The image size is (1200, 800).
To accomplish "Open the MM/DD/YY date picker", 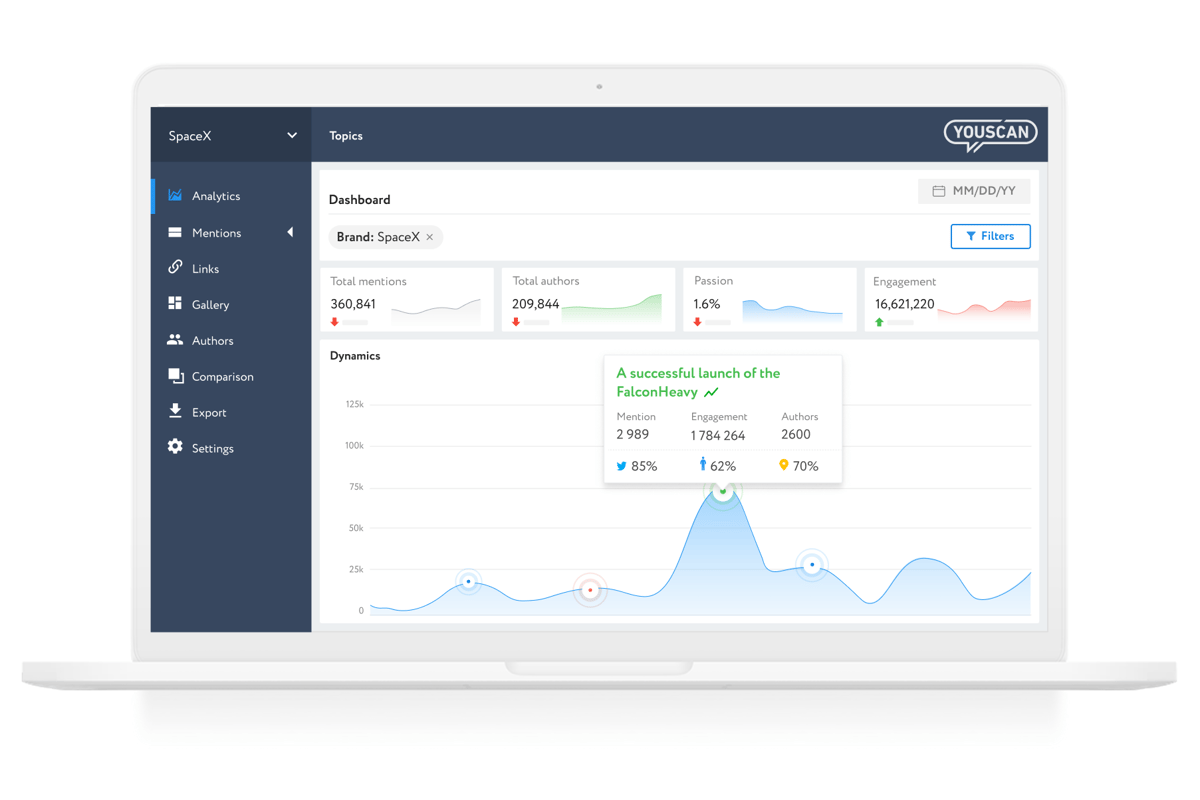I will (x=975, y=190).
